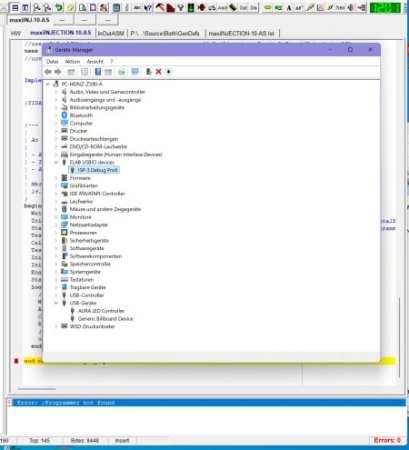The width and height of the screenshot is (409, 450).
Task: Click the circled down-arrow icon in the Geräte-Manager toolbar
Action: 169,72
